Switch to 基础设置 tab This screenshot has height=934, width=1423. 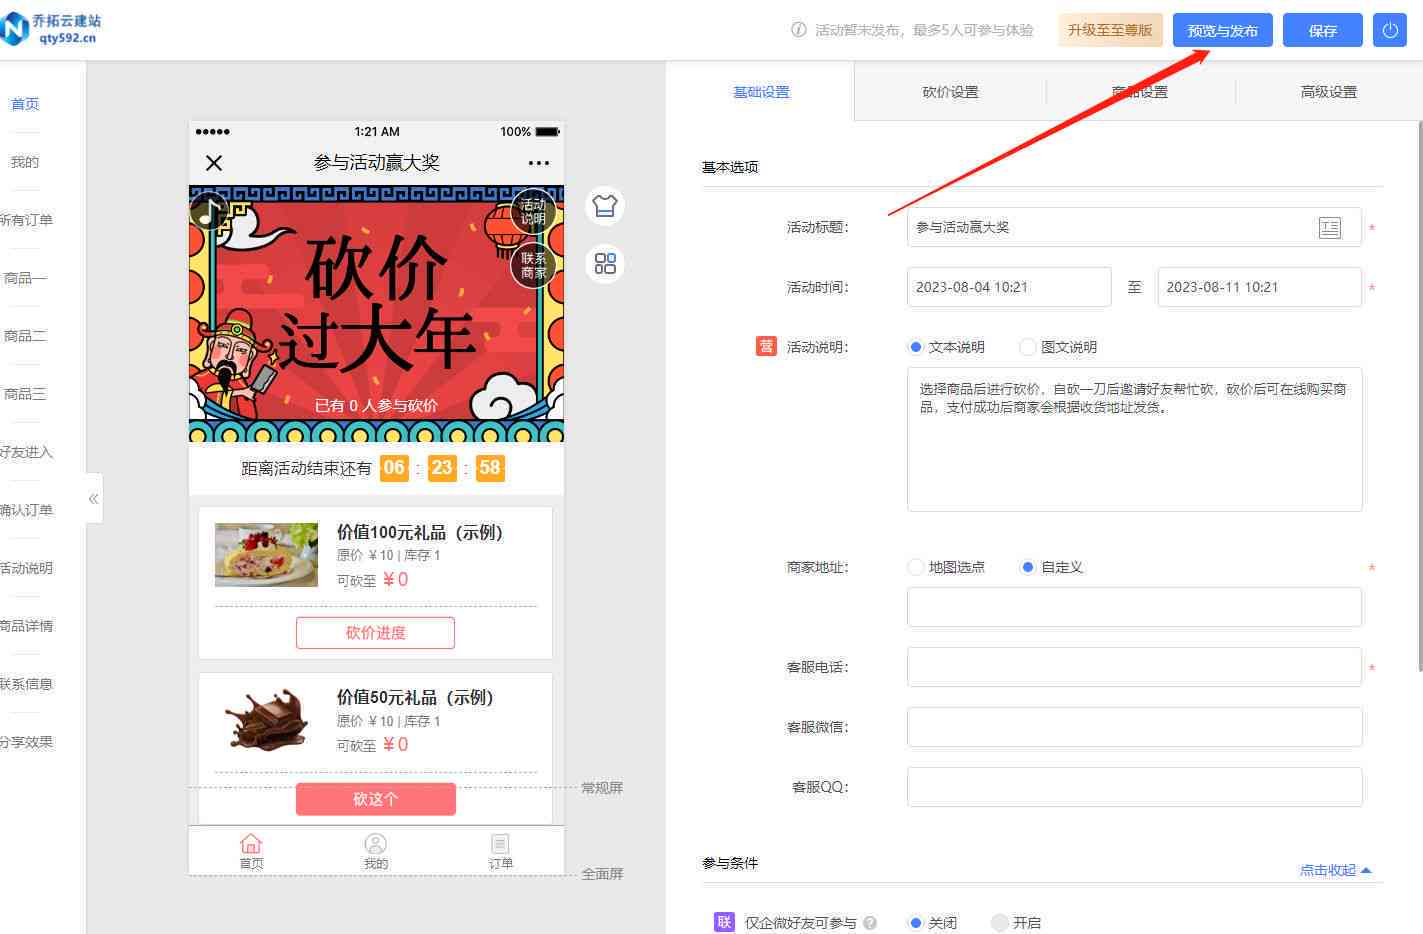click(x=761, y=92)
